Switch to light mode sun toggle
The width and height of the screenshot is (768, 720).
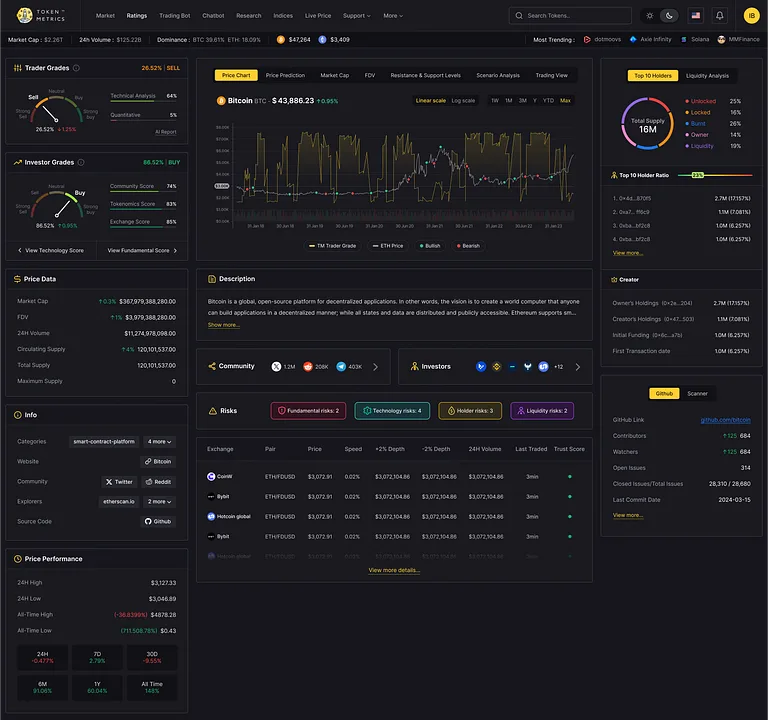click(649, 16)
